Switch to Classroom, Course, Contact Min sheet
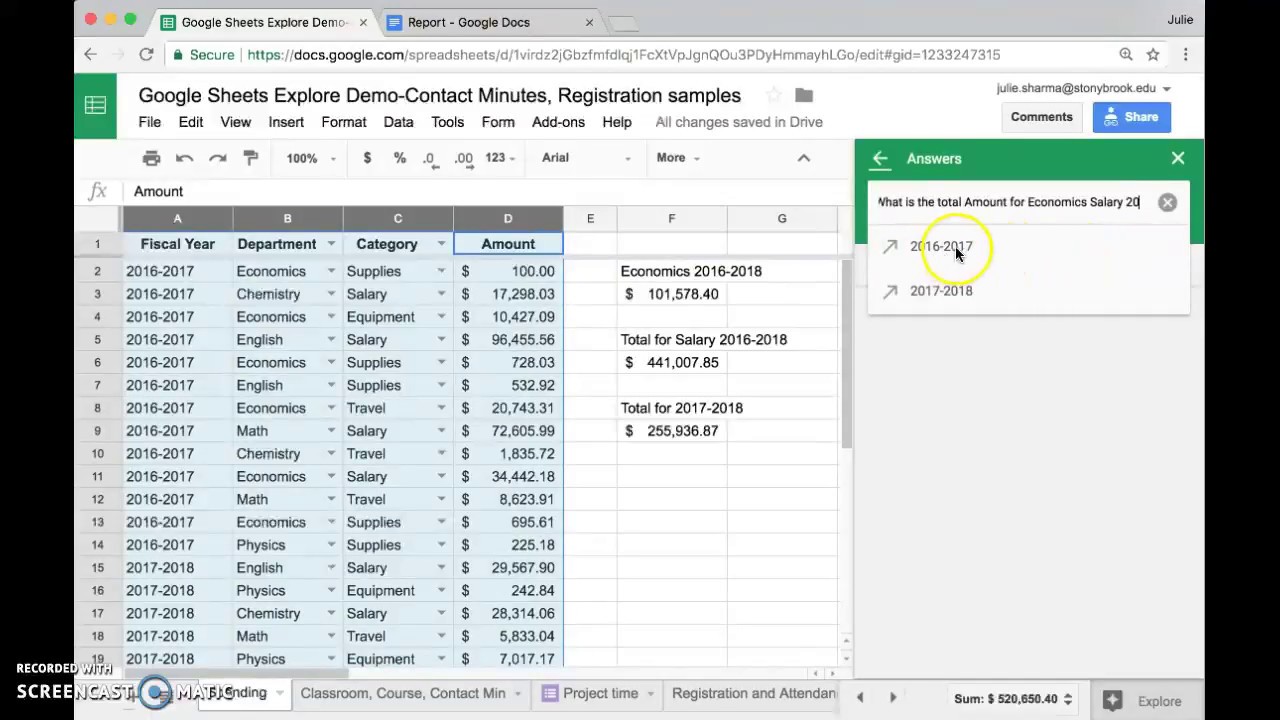 tap(403, 693)
